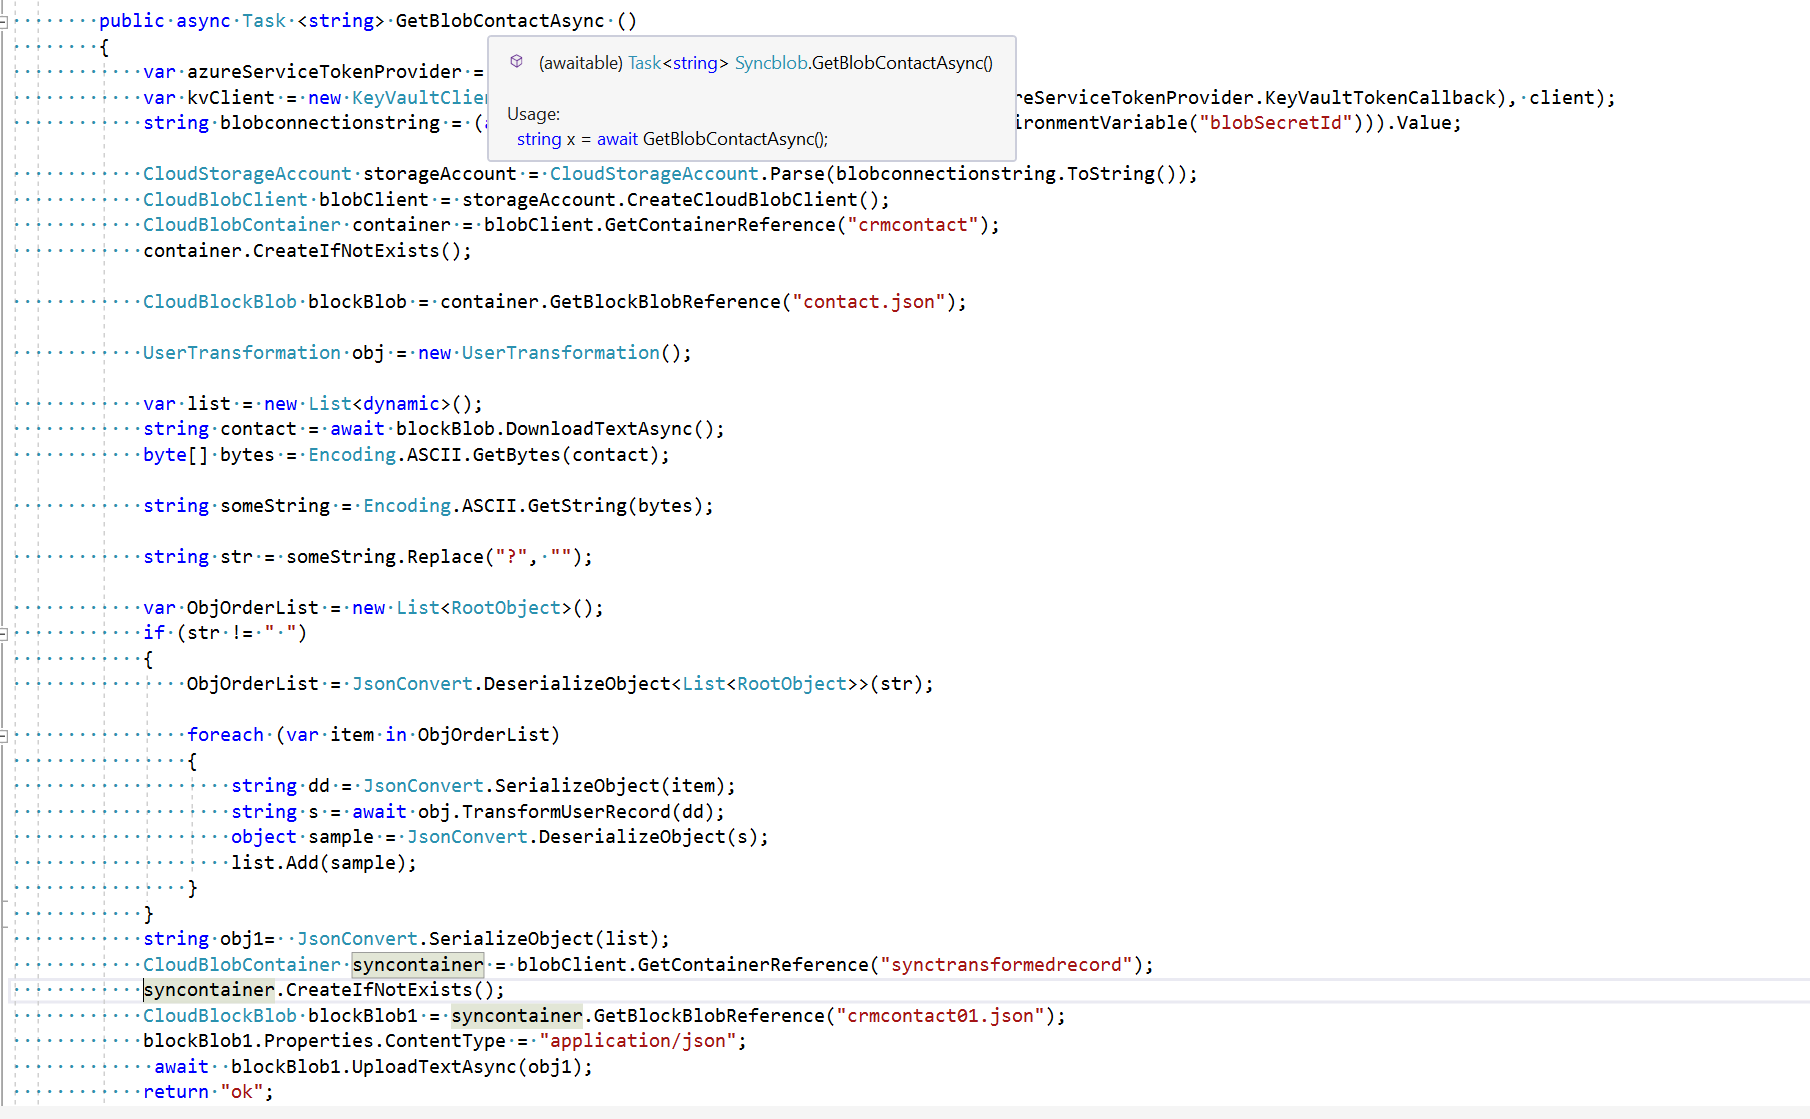This screenshot has width=1810, height=1119.
Task: Select the CloudBlockBlob declaration for blockBlob
Action: pos(219,301)
